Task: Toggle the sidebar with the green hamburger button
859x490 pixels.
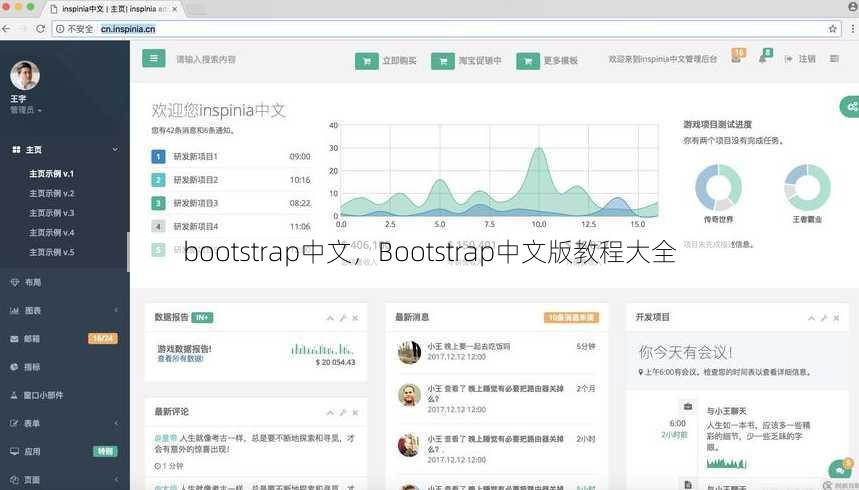Action: [153, 59]
